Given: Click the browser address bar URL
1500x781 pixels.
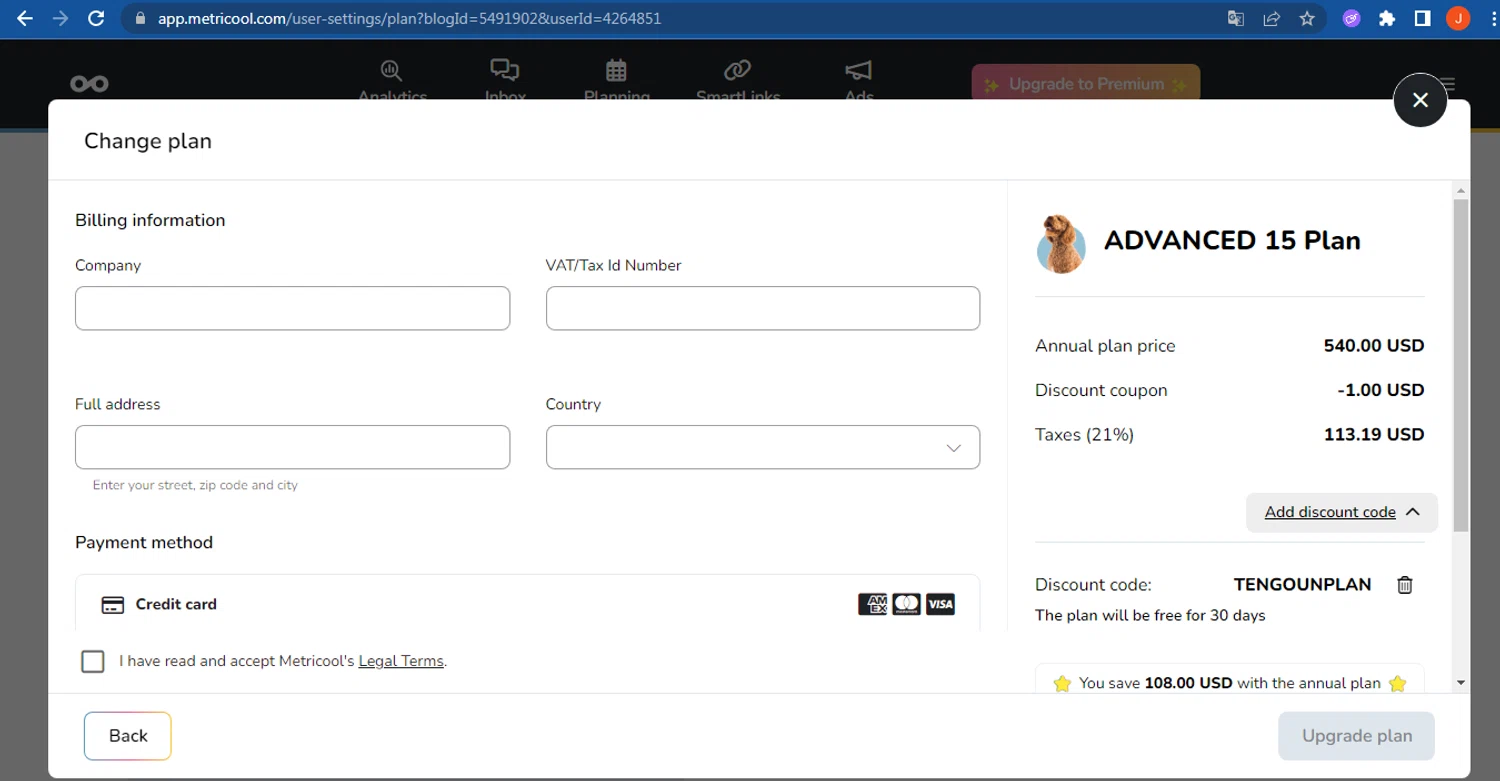Looking at the screenshot, I should (x=409, y=18).
